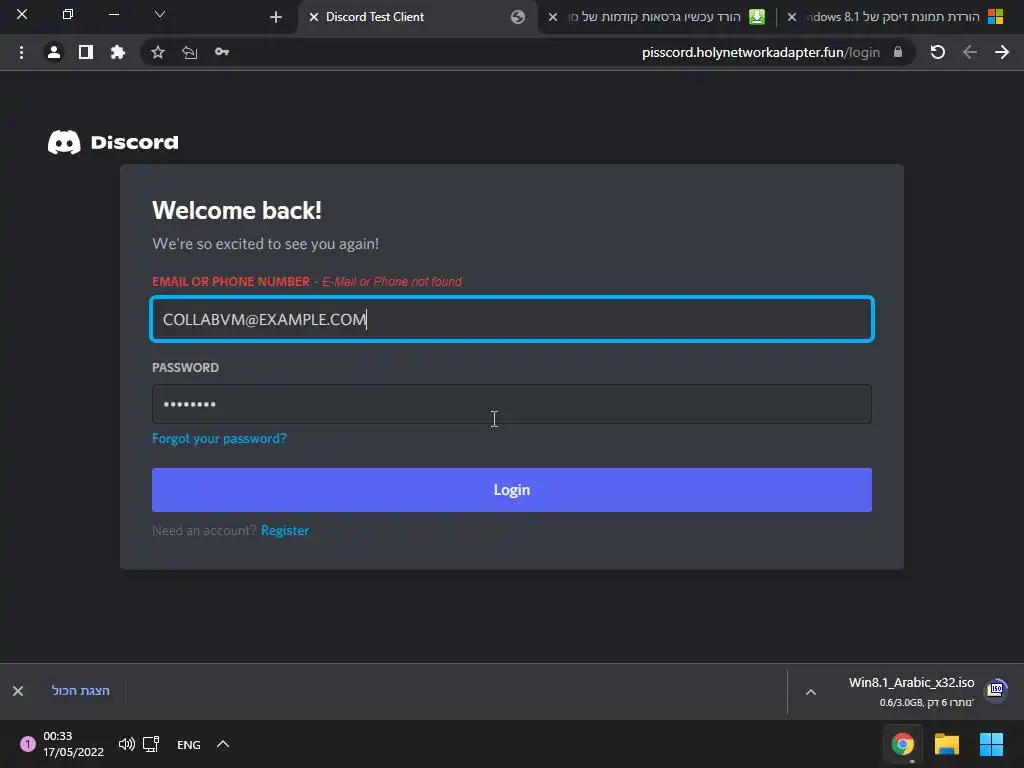Open the network tray icon

click(x=152, y=744)
